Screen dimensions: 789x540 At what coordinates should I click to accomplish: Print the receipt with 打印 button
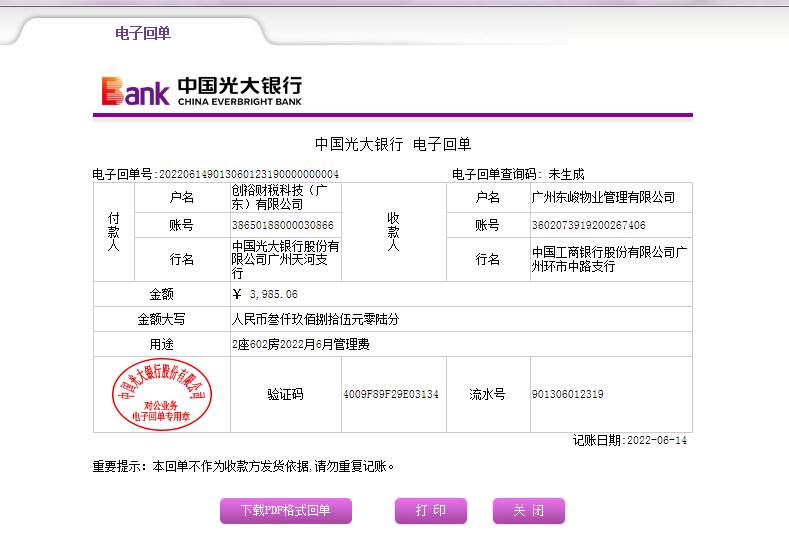431,511
